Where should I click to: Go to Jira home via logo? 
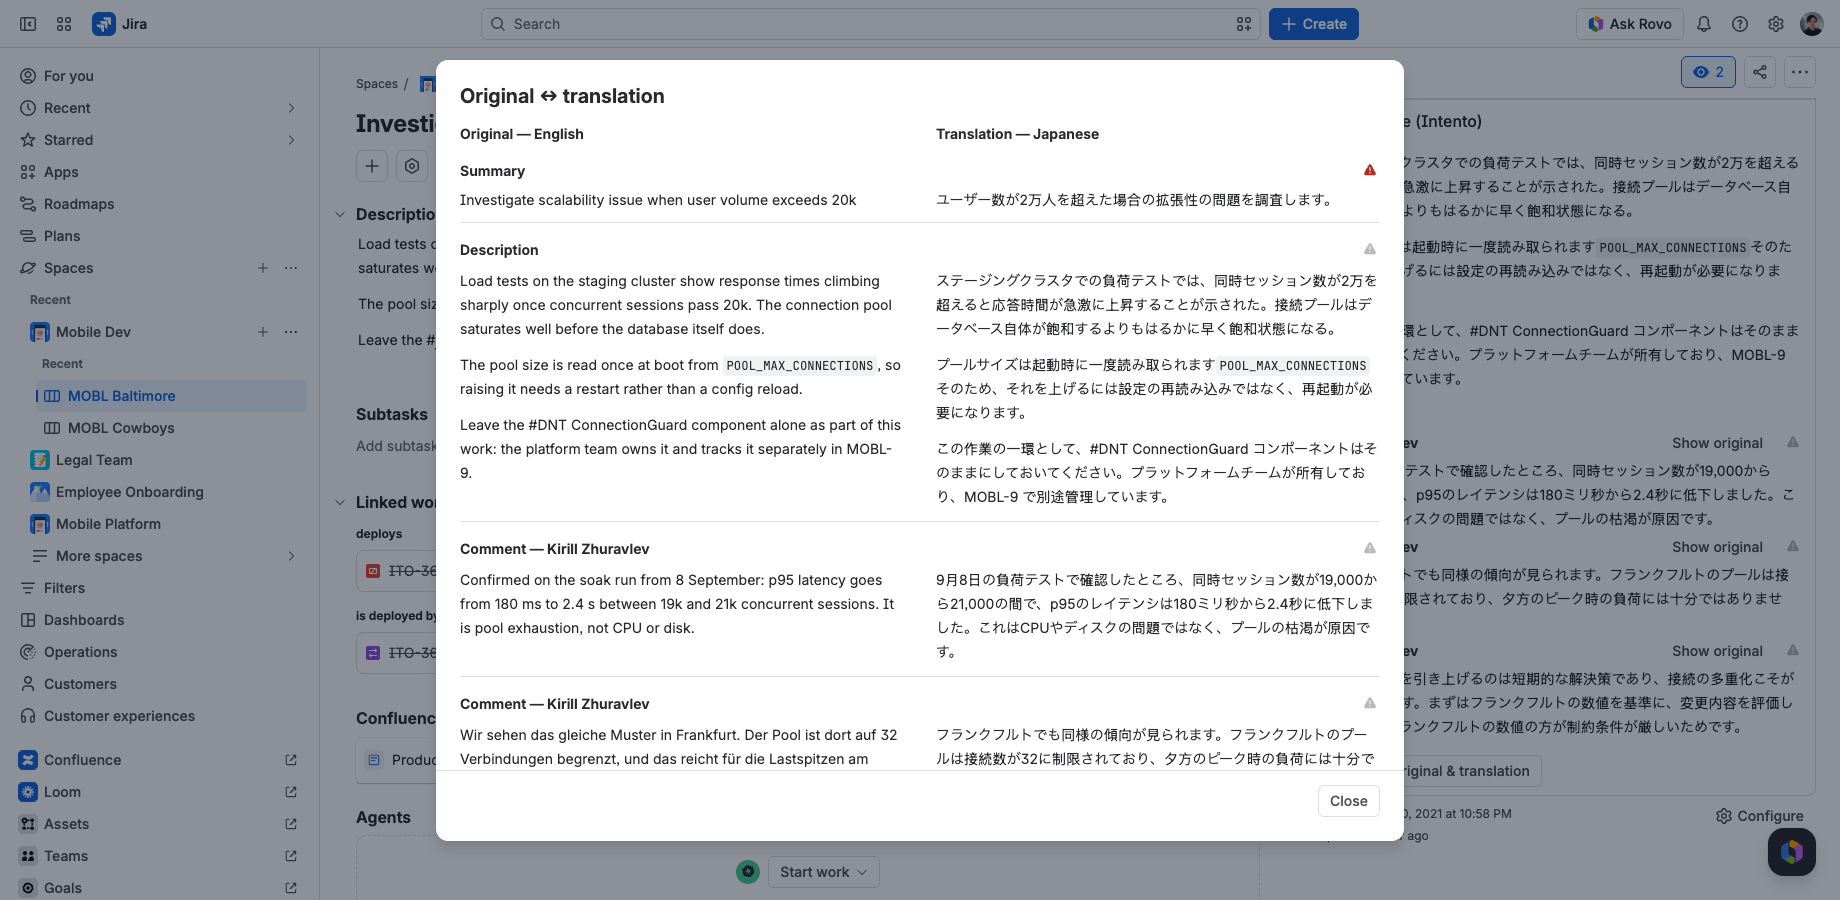click(x=119, y=24)
